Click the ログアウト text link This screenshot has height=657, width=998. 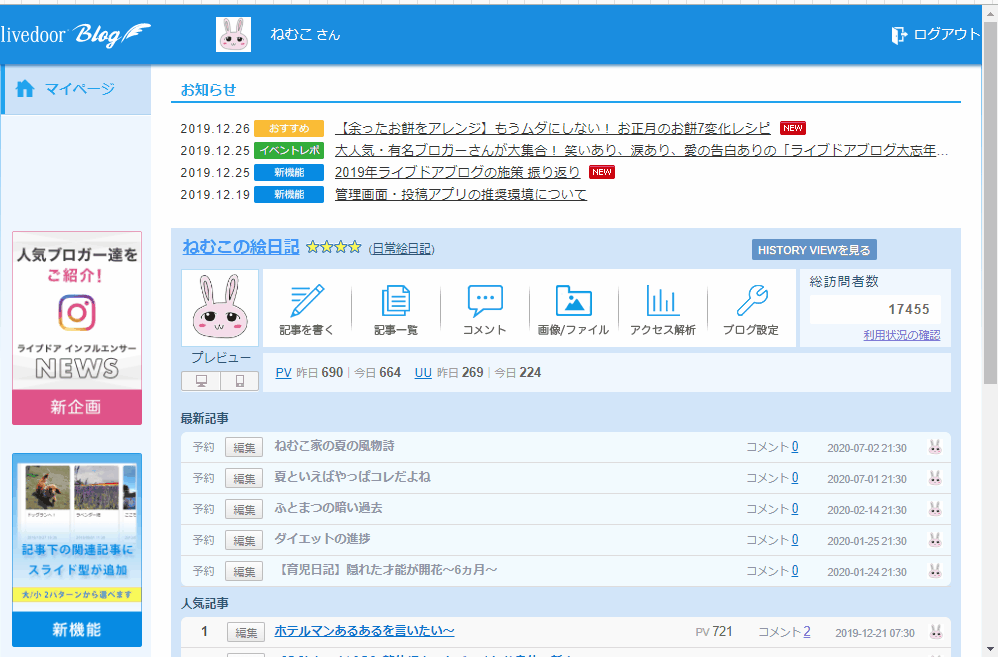click(x=947, y=34)
